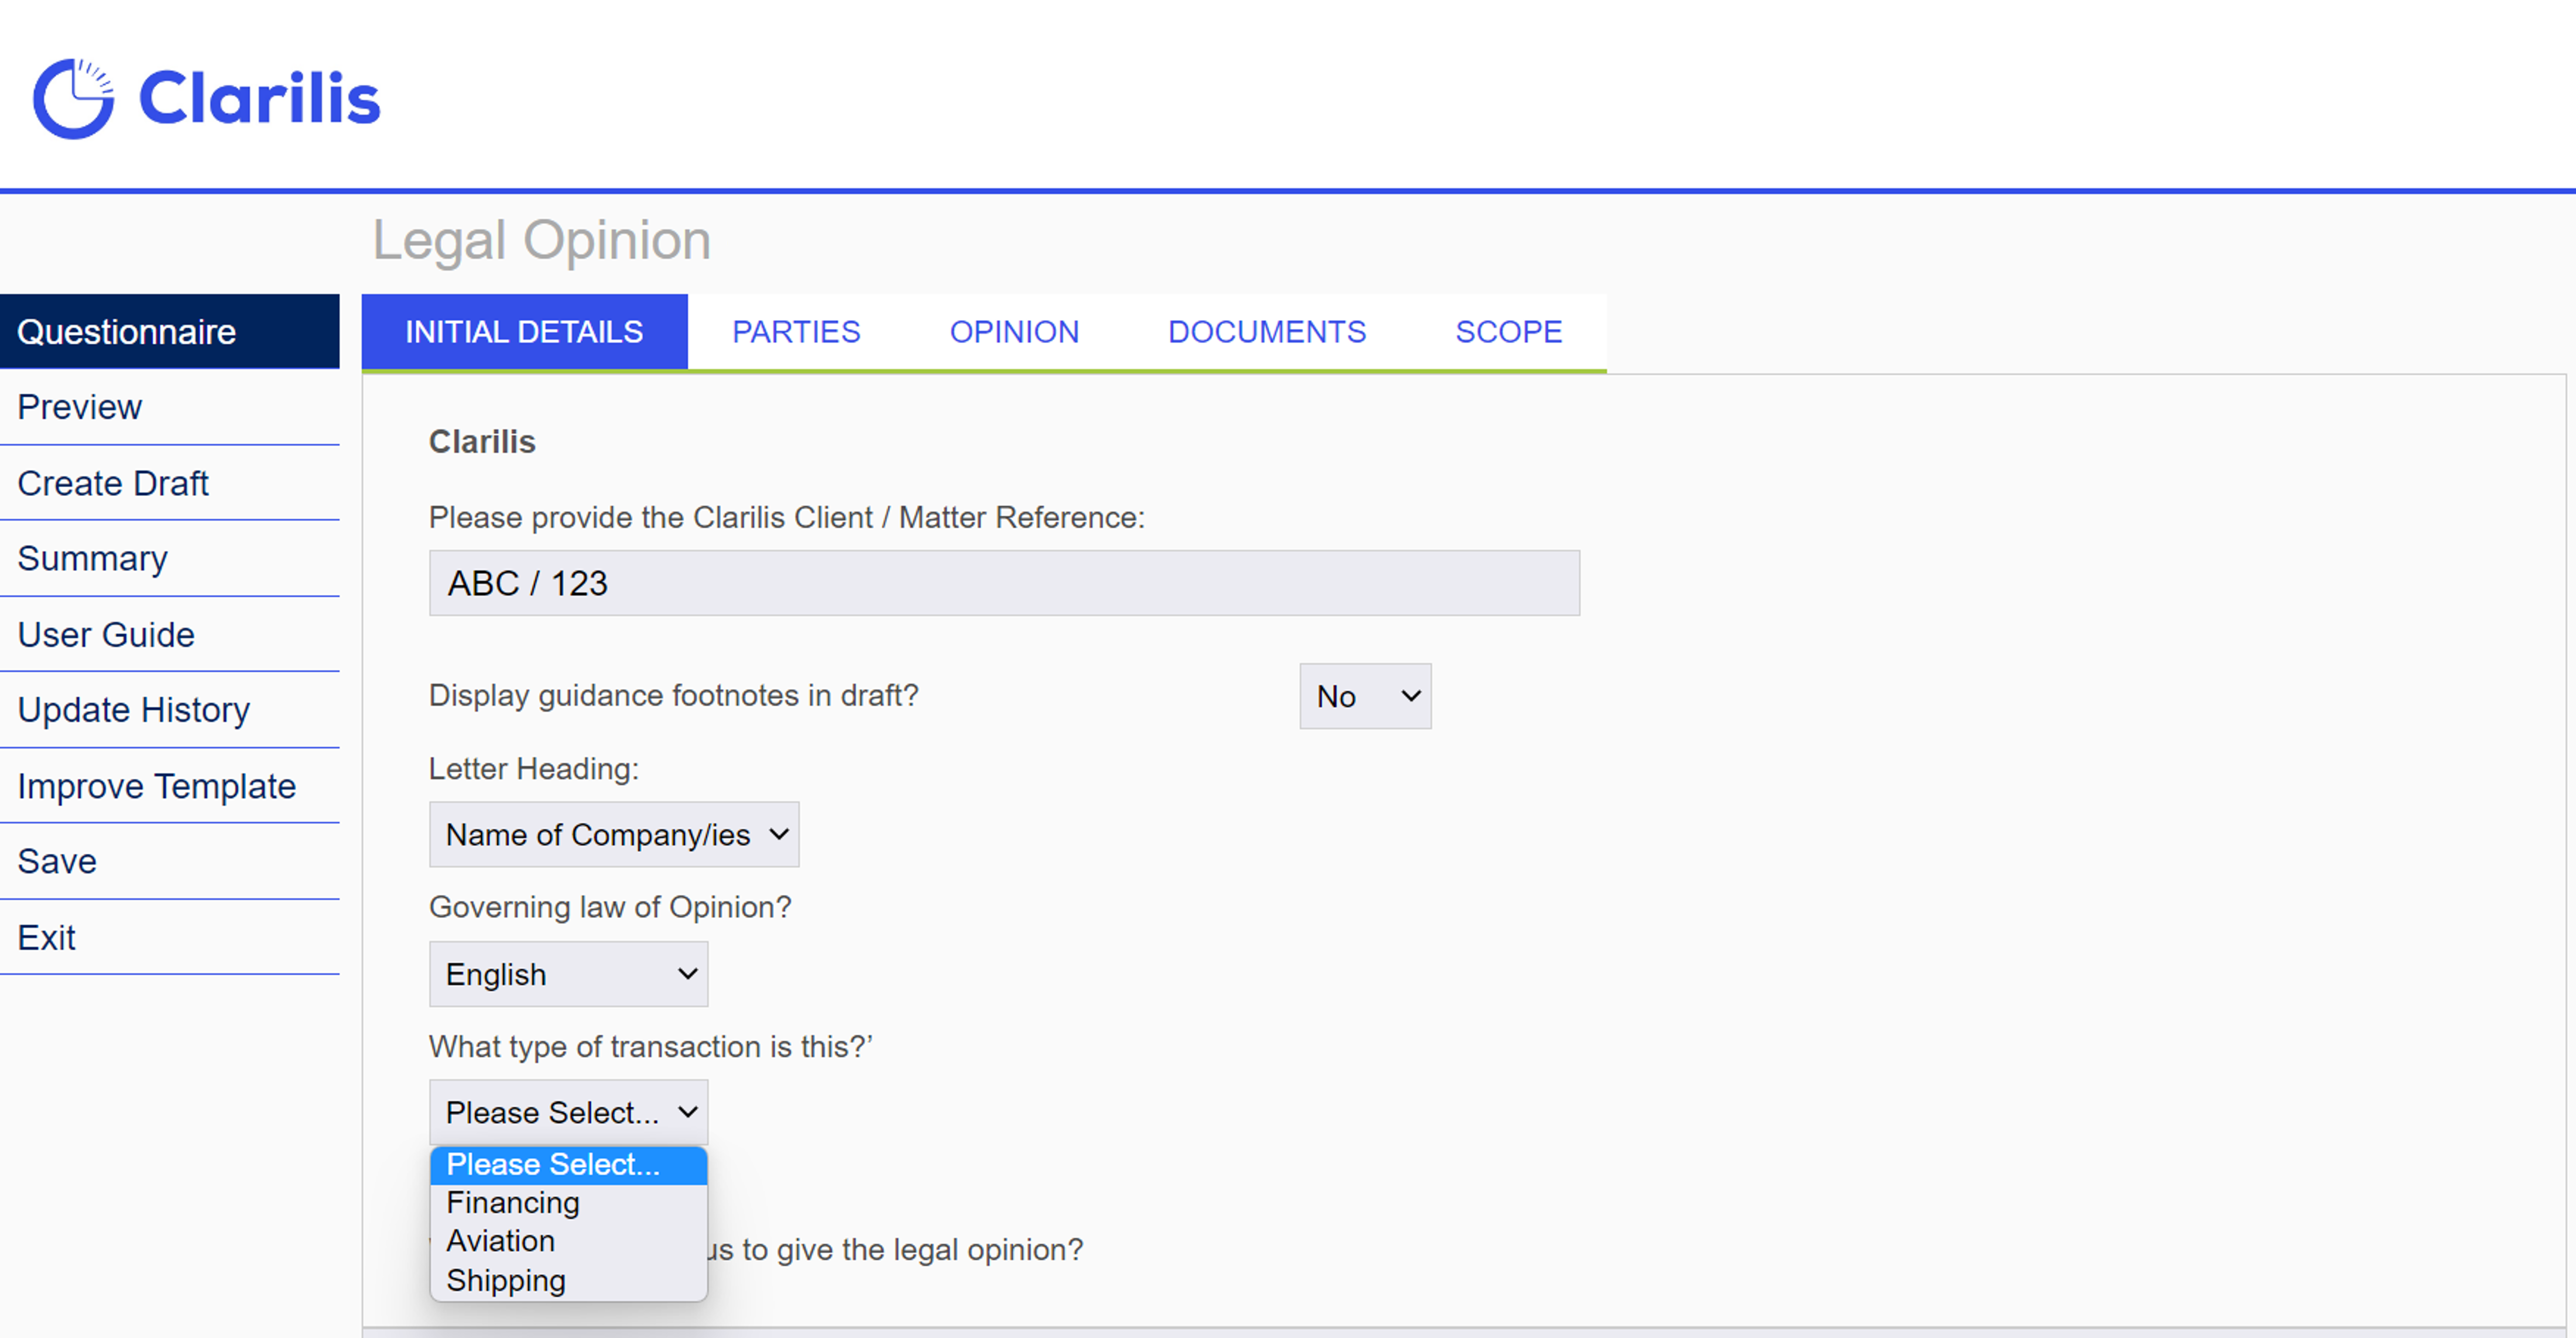Click the Preview sidebar link

79,407
